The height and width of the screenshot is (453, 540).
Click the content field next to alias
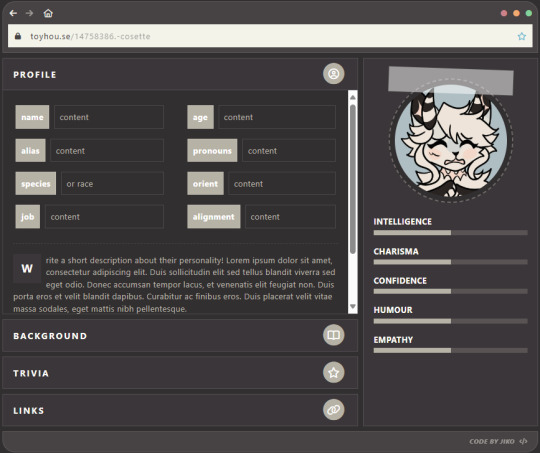(x=107, y=151)
